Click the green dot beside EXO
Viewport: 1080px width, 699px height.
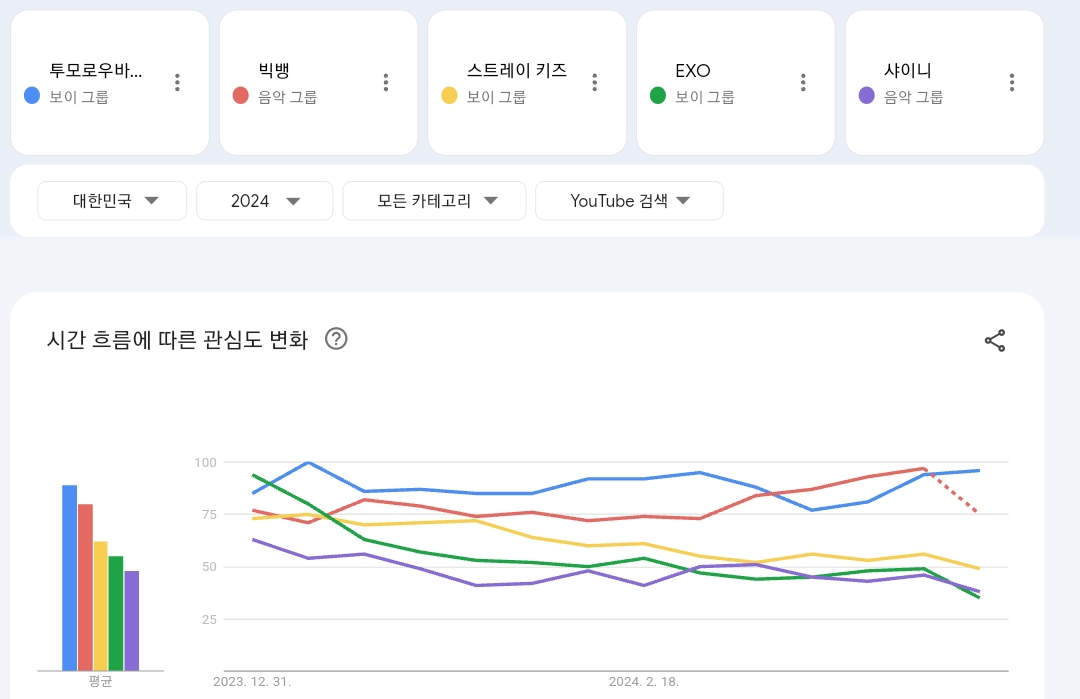(x=658, y=96)
